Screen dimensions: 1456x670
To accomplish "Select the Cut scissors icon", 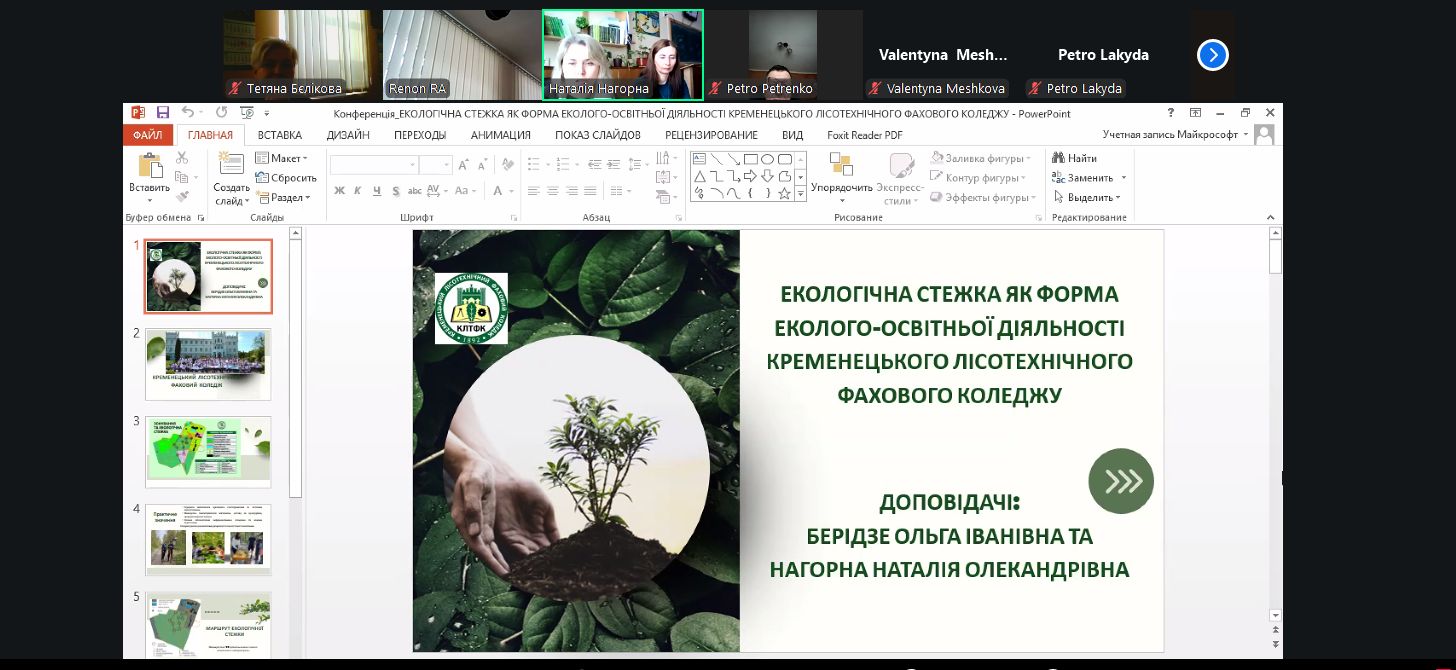I will tap(182, 158).
